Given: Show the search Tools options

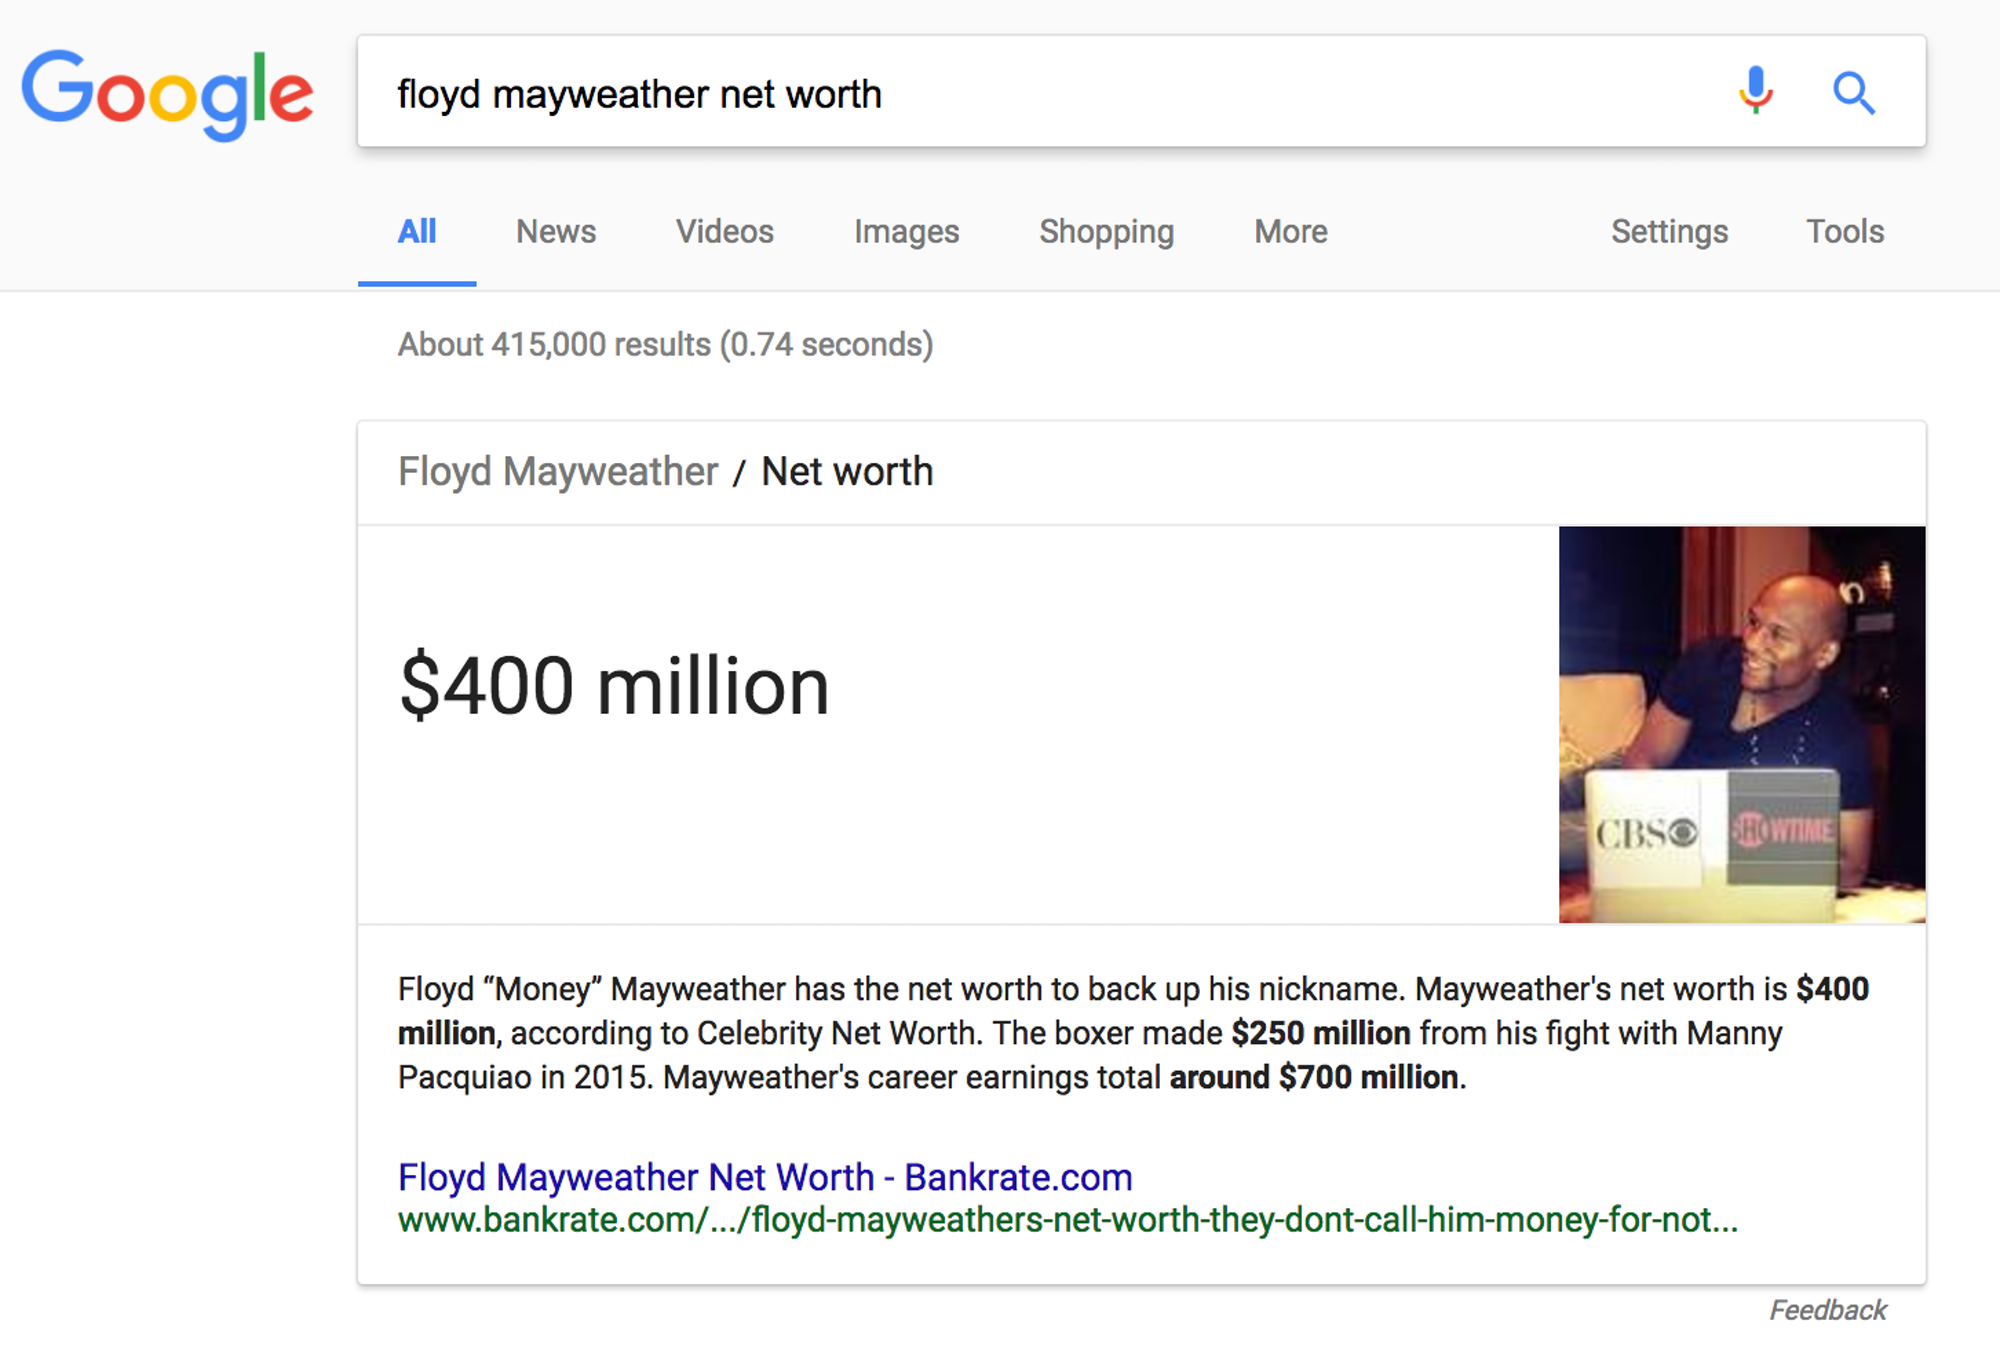Looking at the screenshot, I should [1844, 232].
